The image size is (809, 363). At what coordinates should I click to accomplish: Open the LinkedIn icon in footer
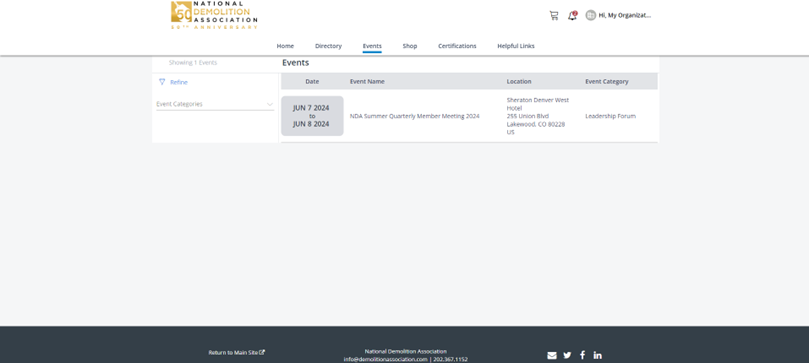[597, 355]
